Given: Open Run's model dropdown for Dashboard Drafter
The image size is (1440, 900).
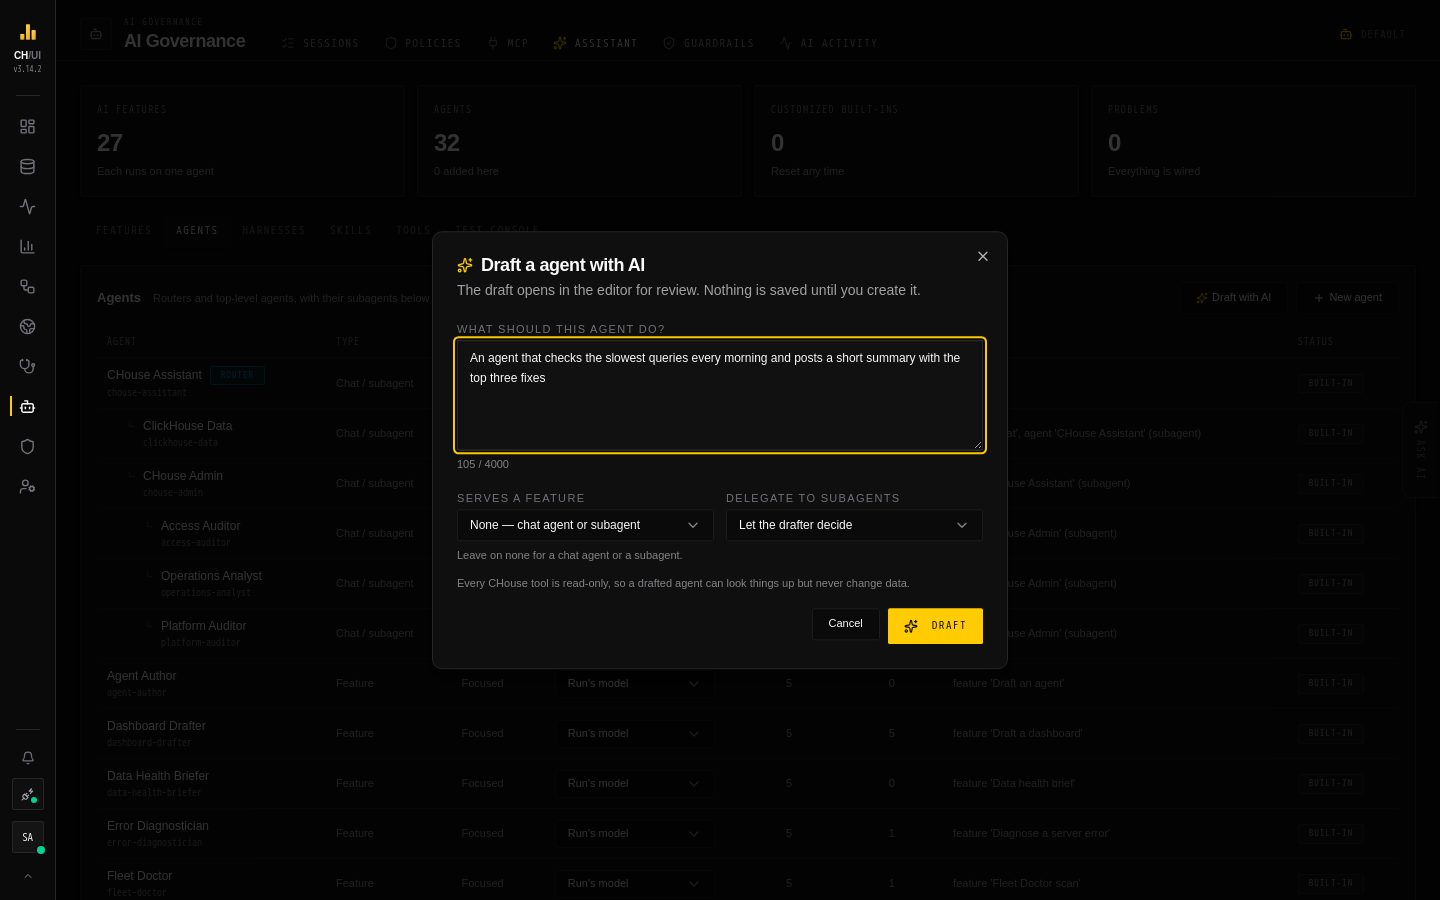Looking at the screenshot, I should [x=635, y=734].
